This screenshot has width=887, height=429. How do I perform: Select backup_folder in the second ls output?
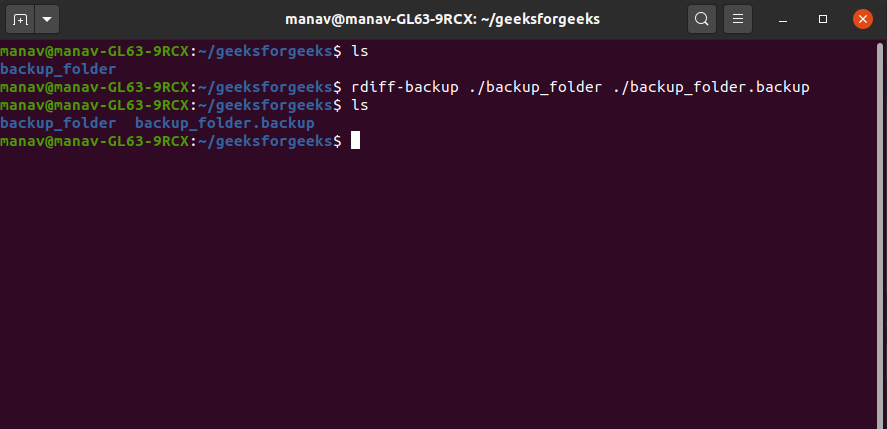pyautogui.click(x=58, y=123)
